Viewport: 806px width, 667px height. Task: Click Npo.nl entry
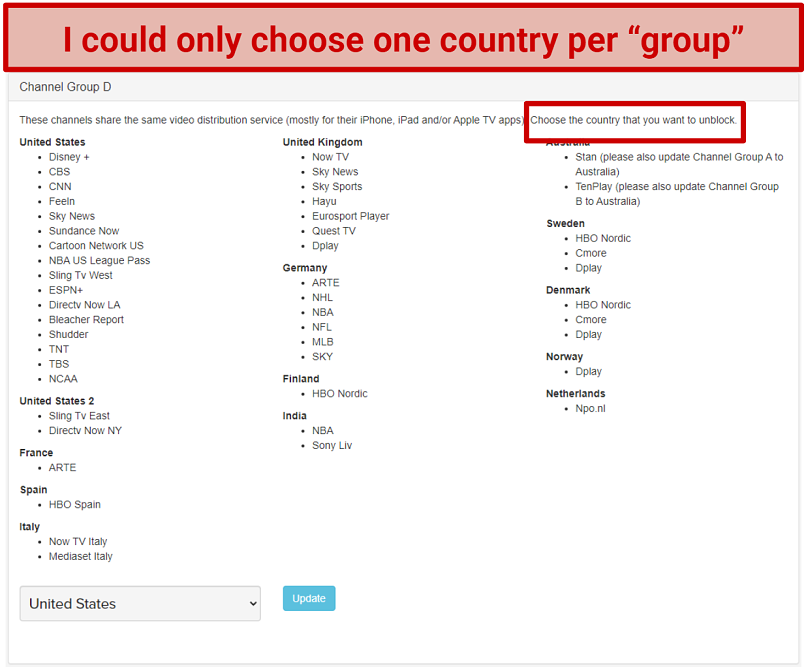pyautogui.click(x=590, y=409)
